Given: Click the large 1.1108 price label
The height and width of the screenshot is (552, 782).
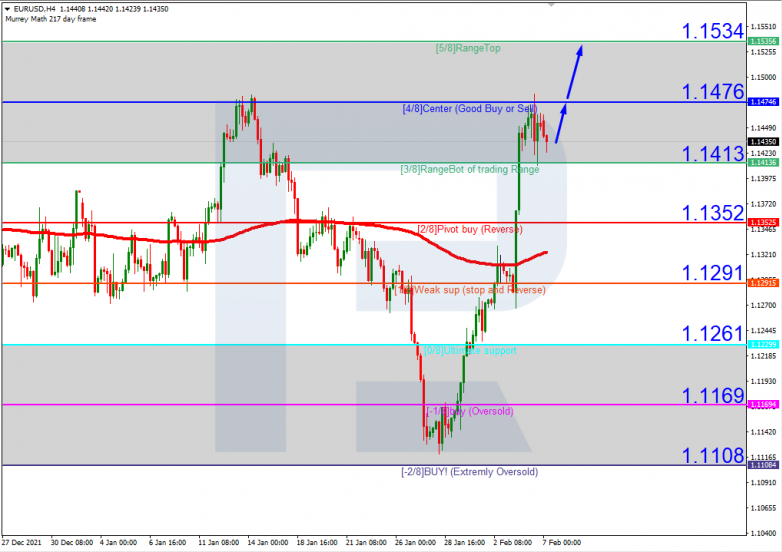Looking at the screenshot, I should (x=713, y=456).
